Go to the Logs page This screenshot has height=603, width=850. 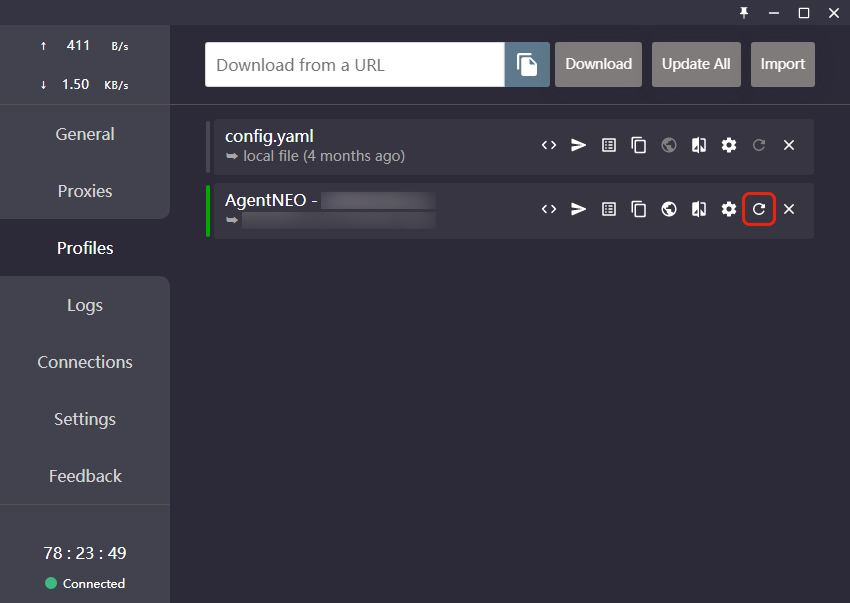click(85, 305)
